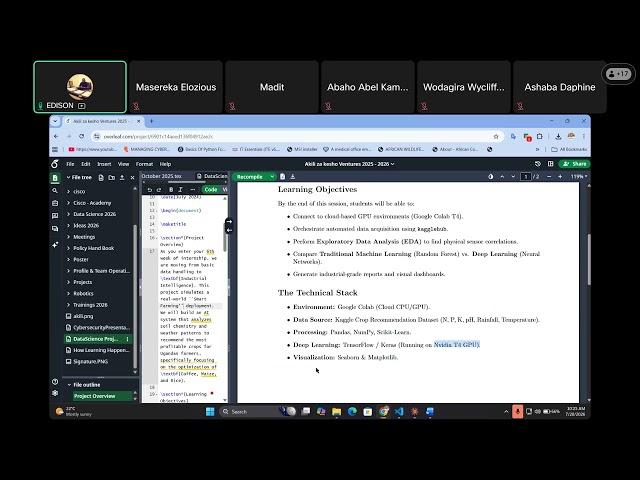The height and width of the screenshot is (480, 640).
Task: Apply bold formatting in editor toolbar
Action: tap(171, 189)
